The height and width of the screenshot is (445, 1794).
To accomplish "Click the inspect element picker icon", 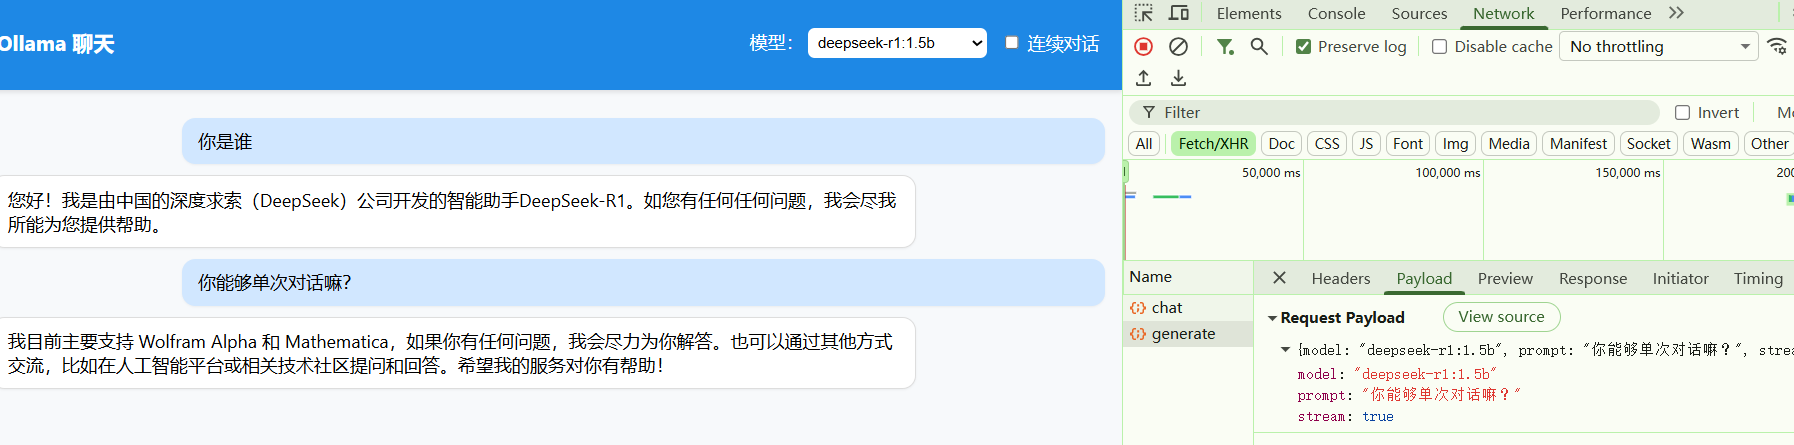I will (x=1144, y=13).
